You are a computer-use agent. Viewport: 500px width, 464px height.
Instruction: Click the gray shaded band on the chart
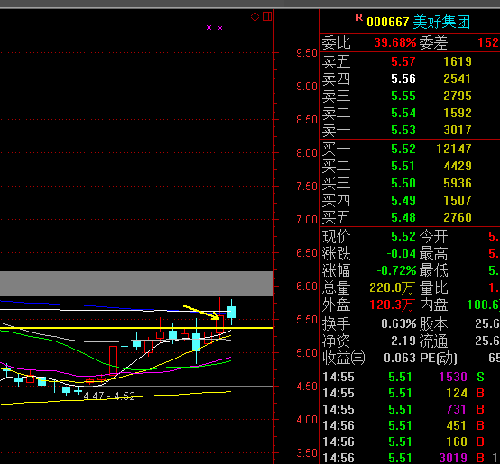137,283
